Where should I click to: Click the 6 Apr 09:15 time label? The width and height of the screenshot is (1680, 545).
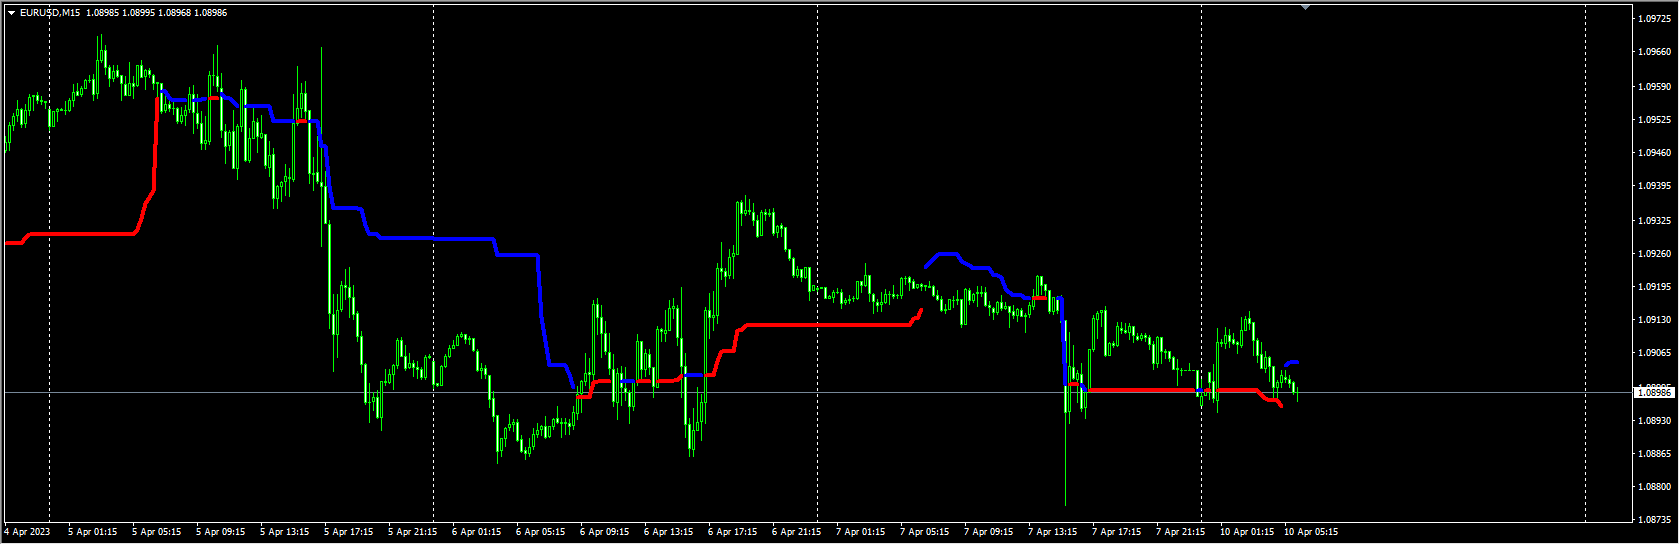pos(604,532)
